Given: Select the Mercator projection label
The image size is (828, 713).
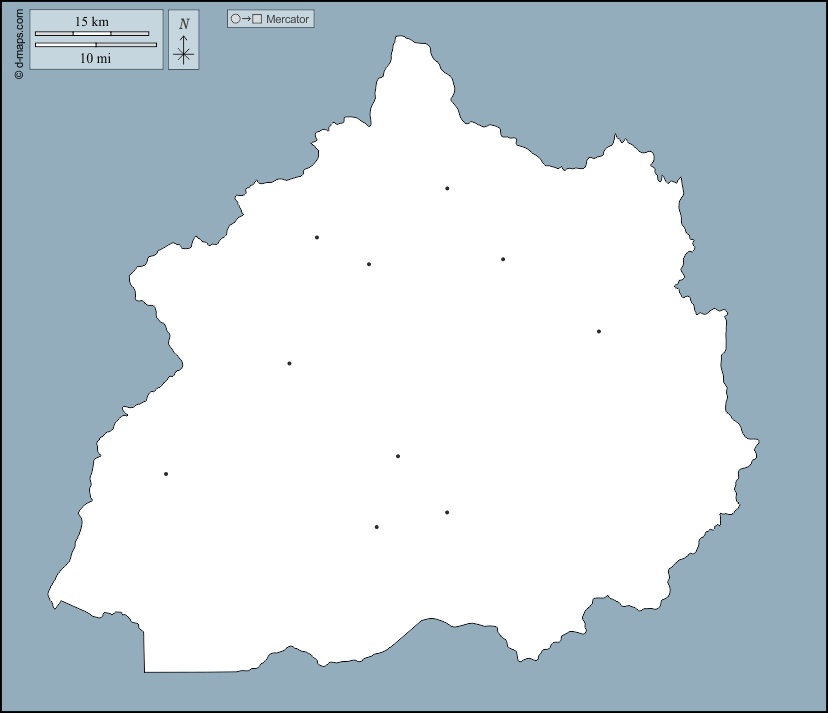Looking at the screenshot, I should [288, 19].
